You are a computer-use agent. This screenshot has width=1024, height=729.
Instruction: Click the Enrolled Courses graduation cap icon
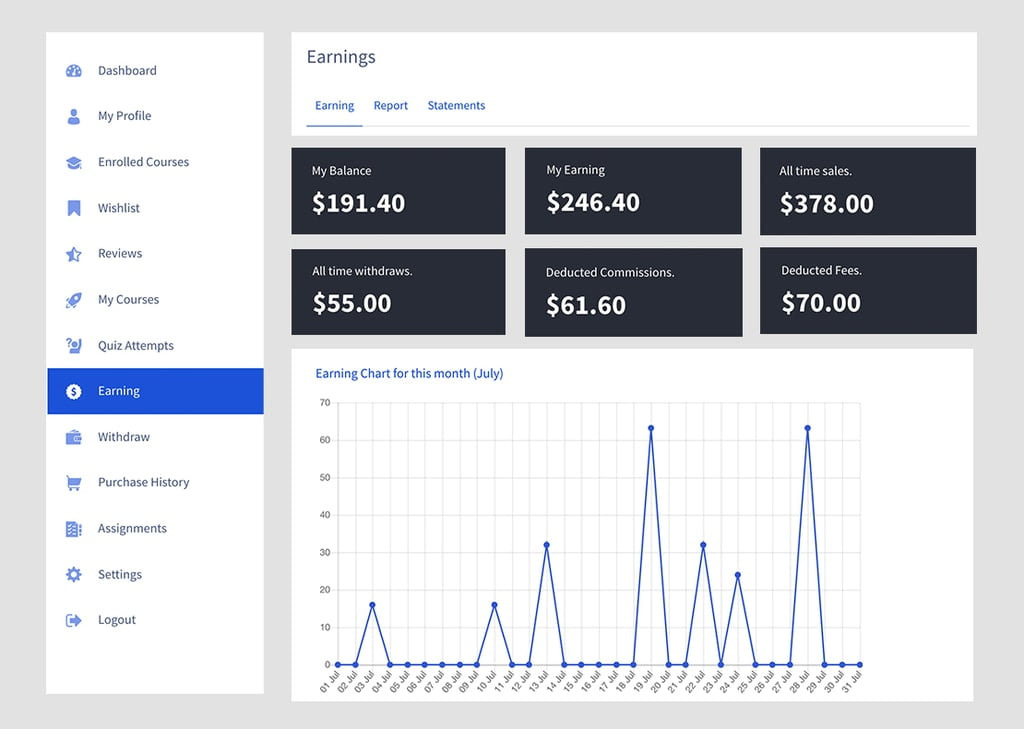coord(73,162)
